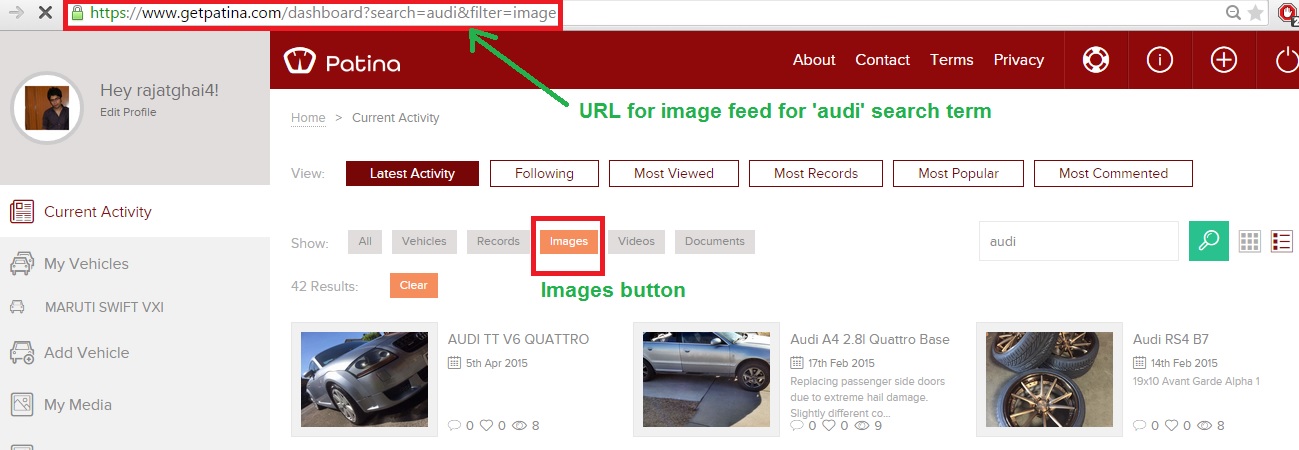Select Most Viewed view
The height and width of the screenshot is (450, 1299).
(674, 173)
